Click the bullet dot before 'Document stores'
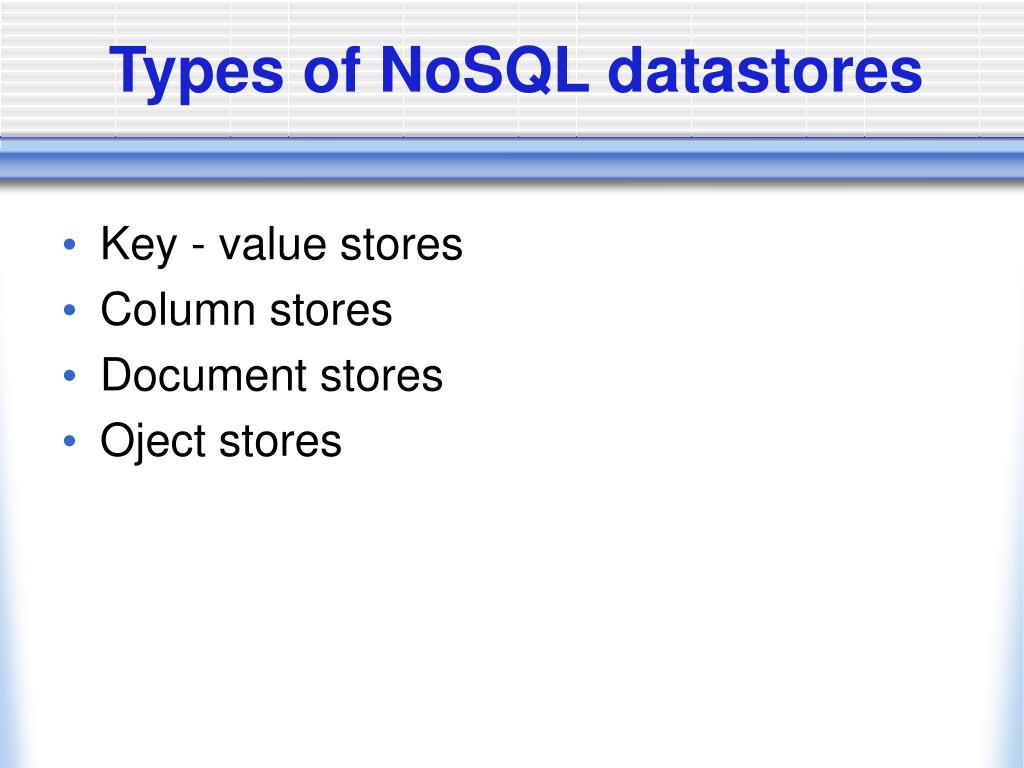 (x=70, y=376)
